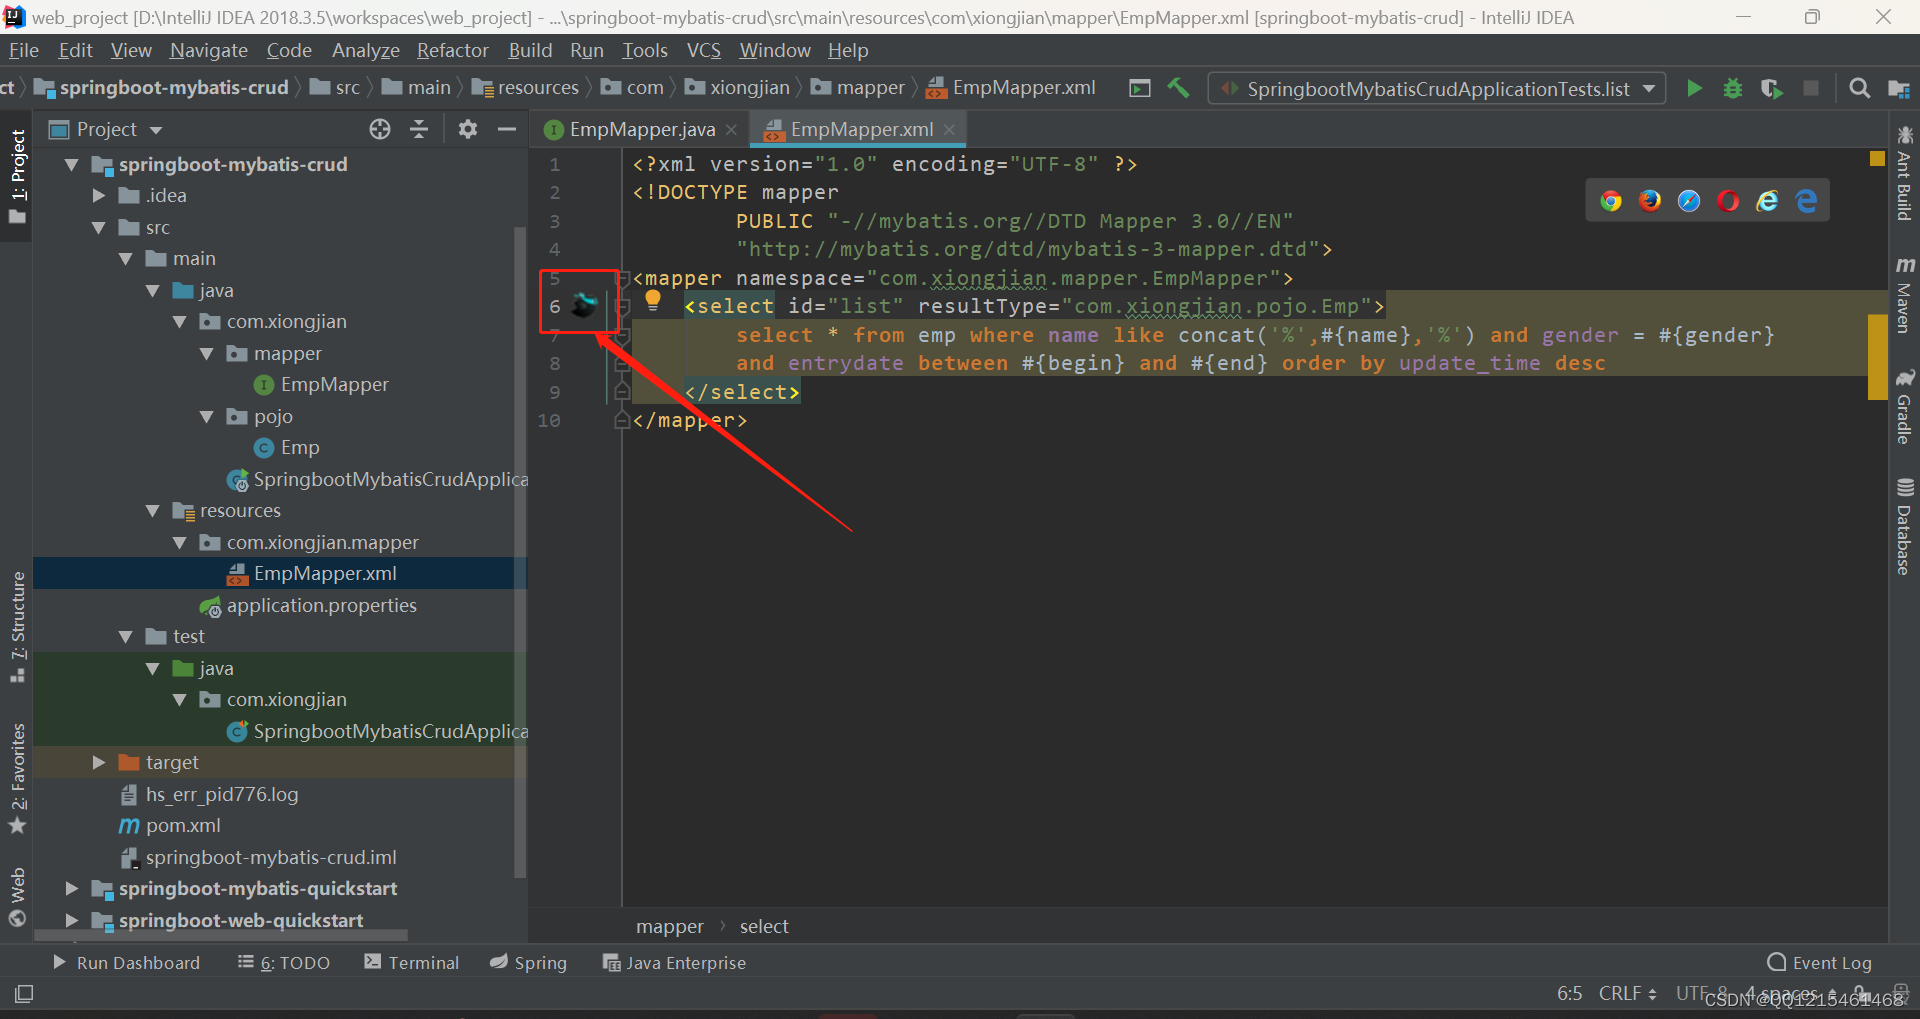This screenshot has height=1019, width=1920.
Task: Open the Terminal tool window
Action: click(x=412, y=962)
